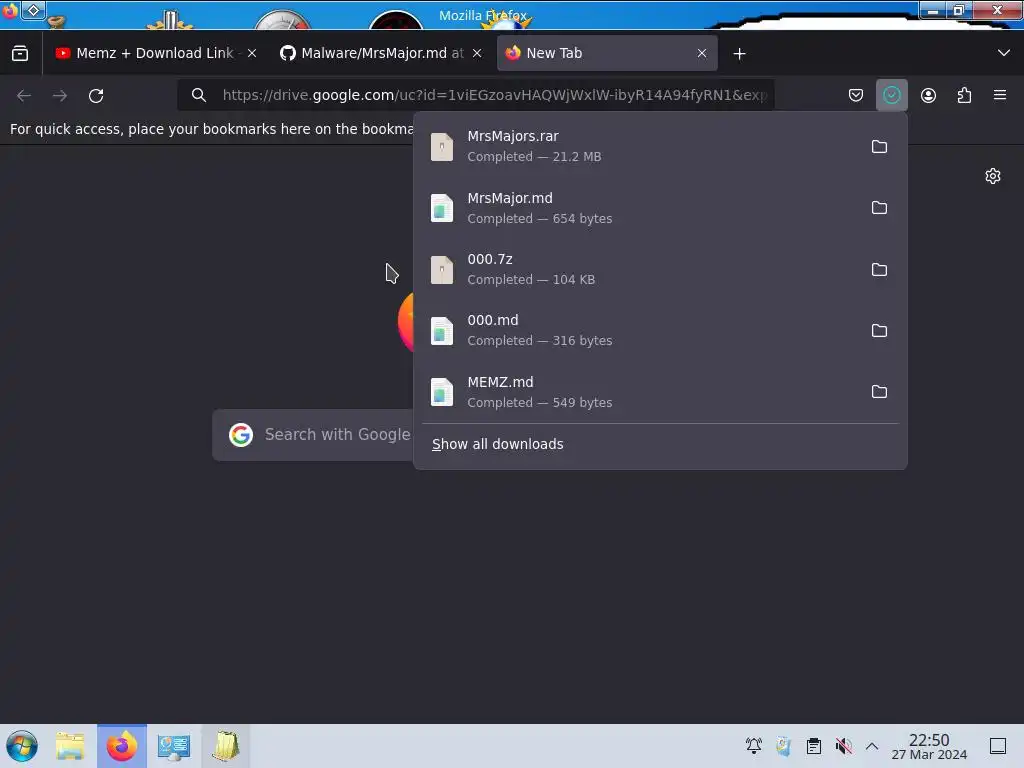The width and height of the screenshot is (1024, 768).
Task: Open the Extensions puzzle icon
Action: point(964,95)
